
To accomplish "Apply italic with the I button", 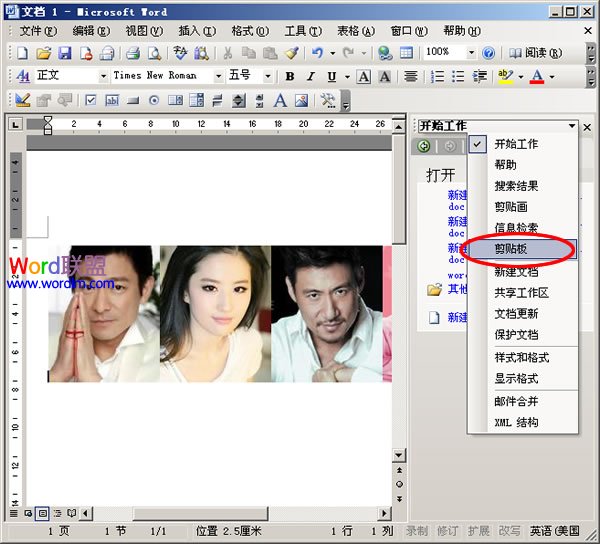I will pyautogui.click(x=311, y=76).
